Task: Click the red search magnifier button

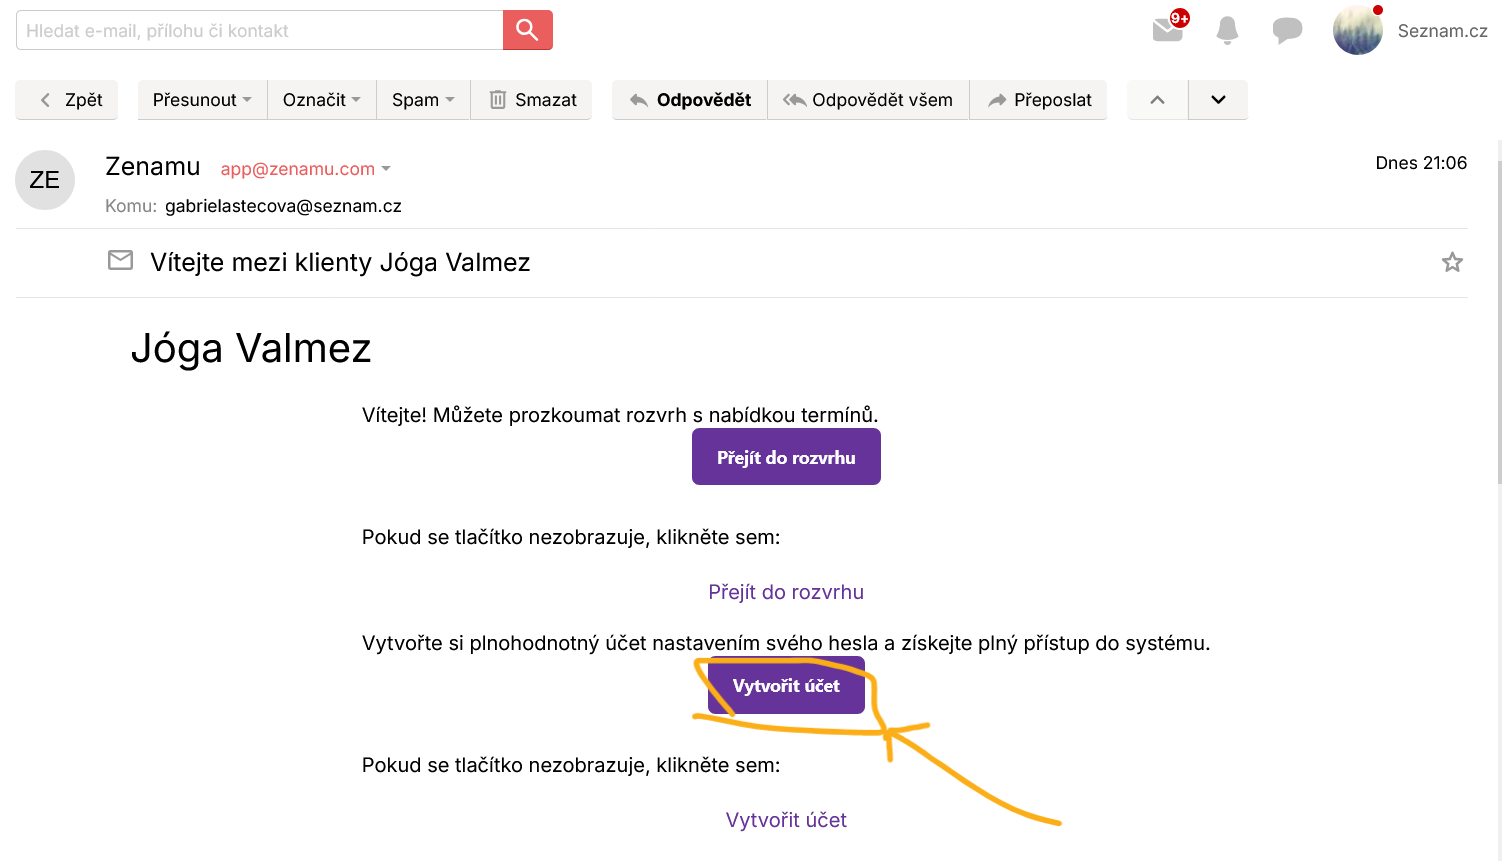Action: click(527, 30)
